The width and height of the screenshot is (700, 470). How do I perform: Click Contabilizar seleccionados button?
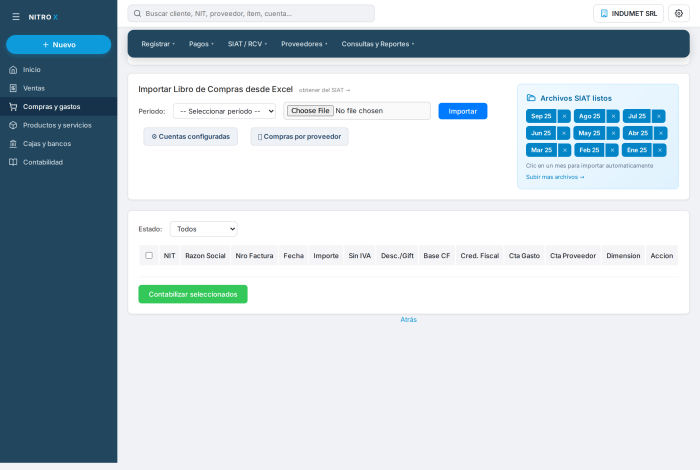193,294
